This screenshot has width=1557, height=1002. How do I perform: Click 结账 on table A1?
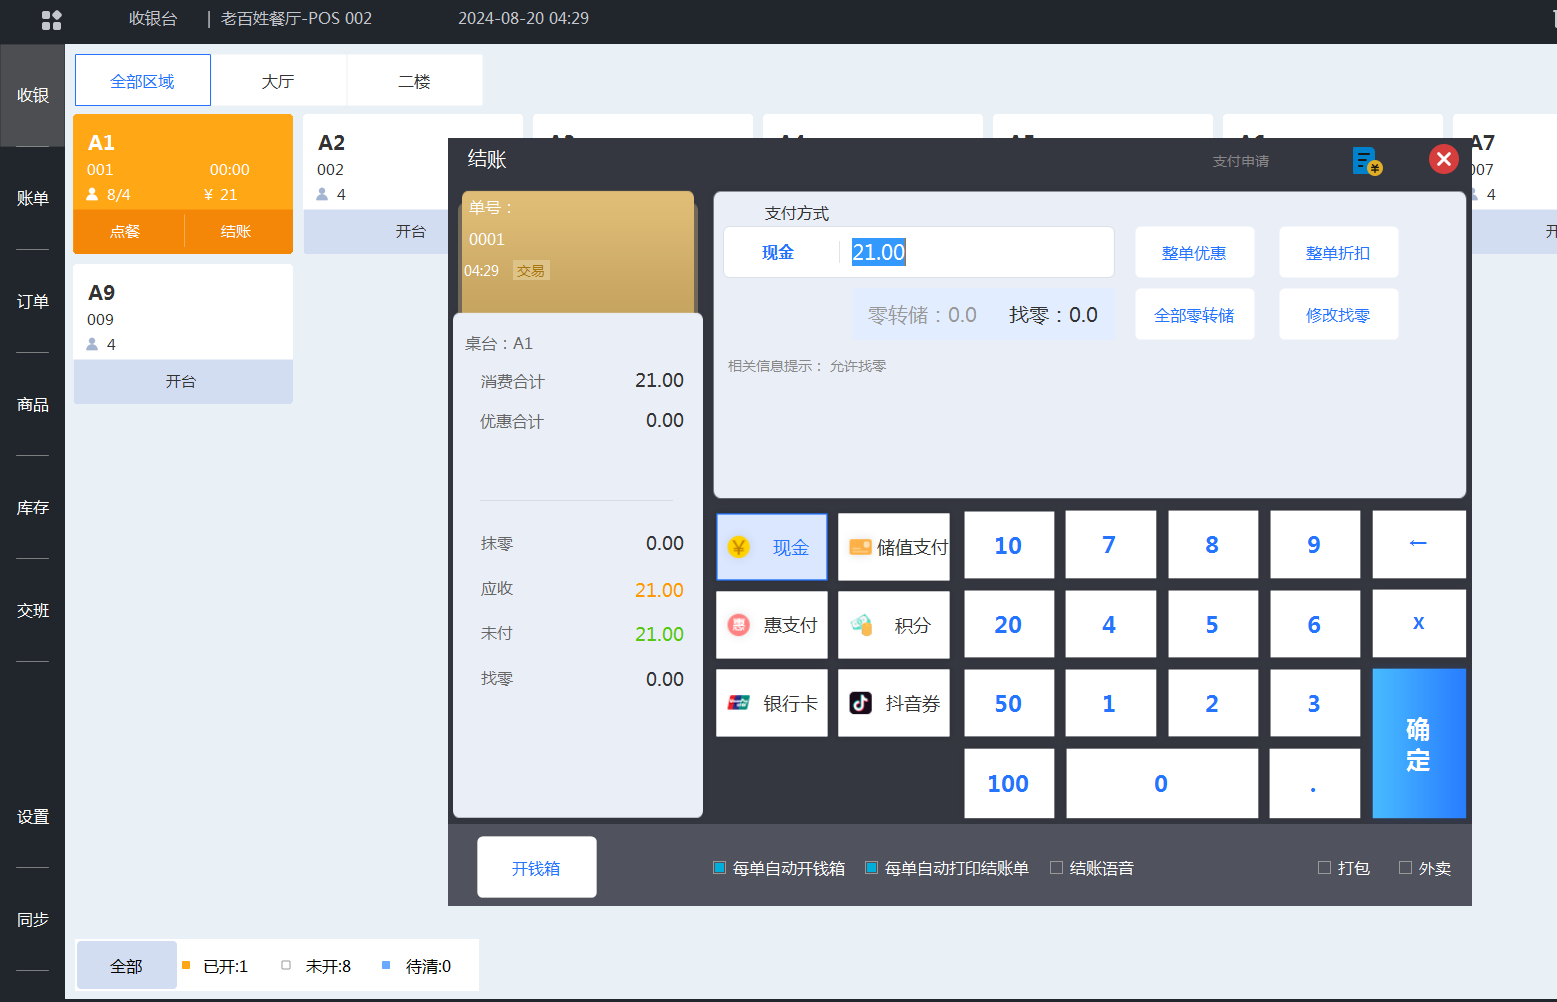pos(237,231)
